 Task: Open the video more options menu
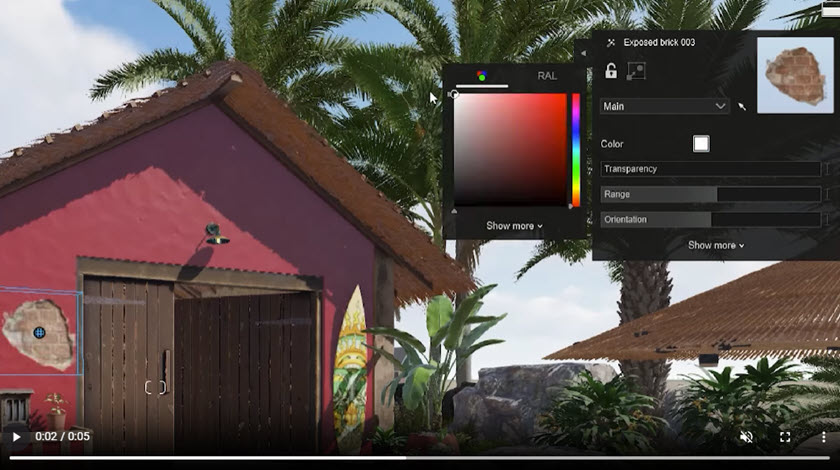822,437
